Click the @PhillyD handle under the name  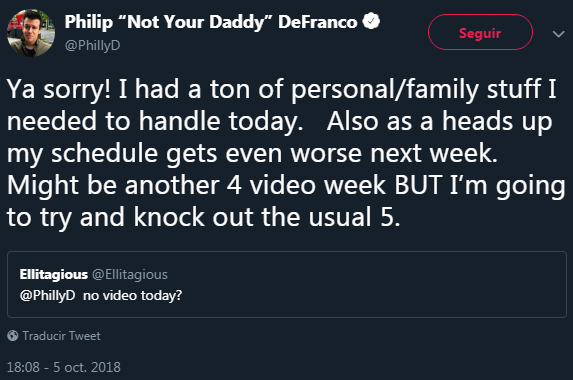92,45
